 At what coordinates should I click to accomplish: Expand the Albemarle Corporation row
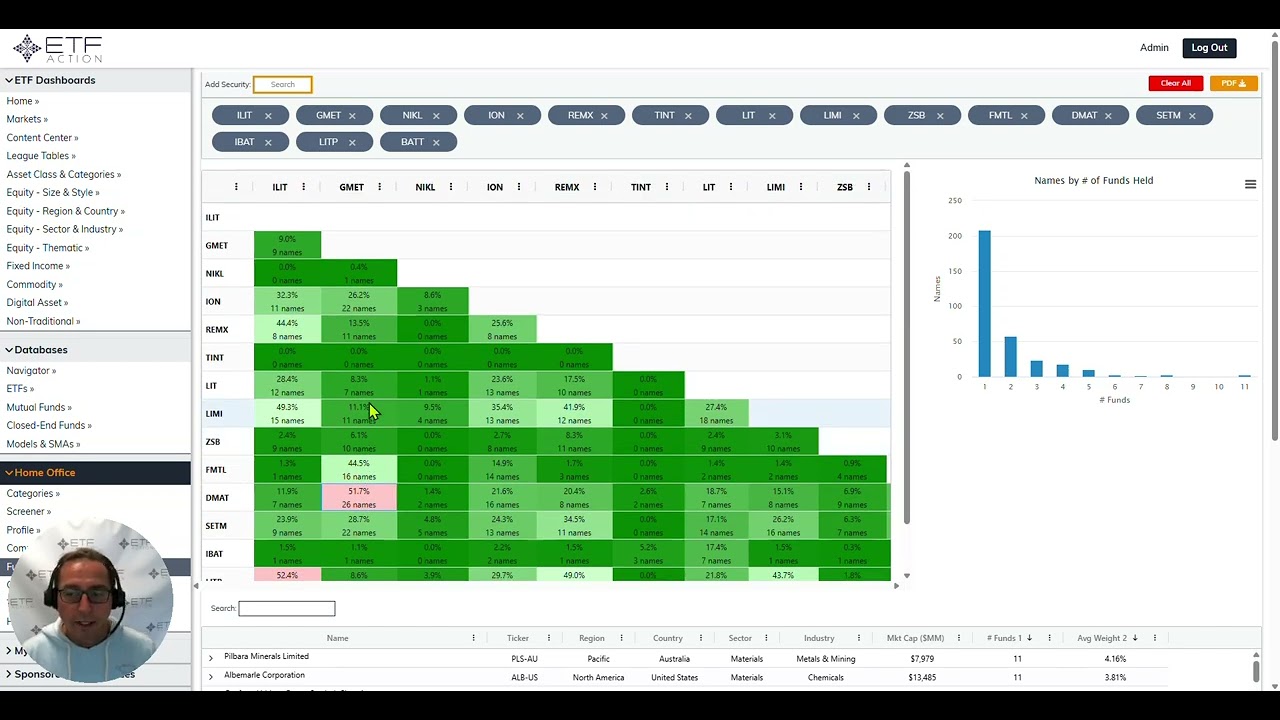[x=211, y=677]
